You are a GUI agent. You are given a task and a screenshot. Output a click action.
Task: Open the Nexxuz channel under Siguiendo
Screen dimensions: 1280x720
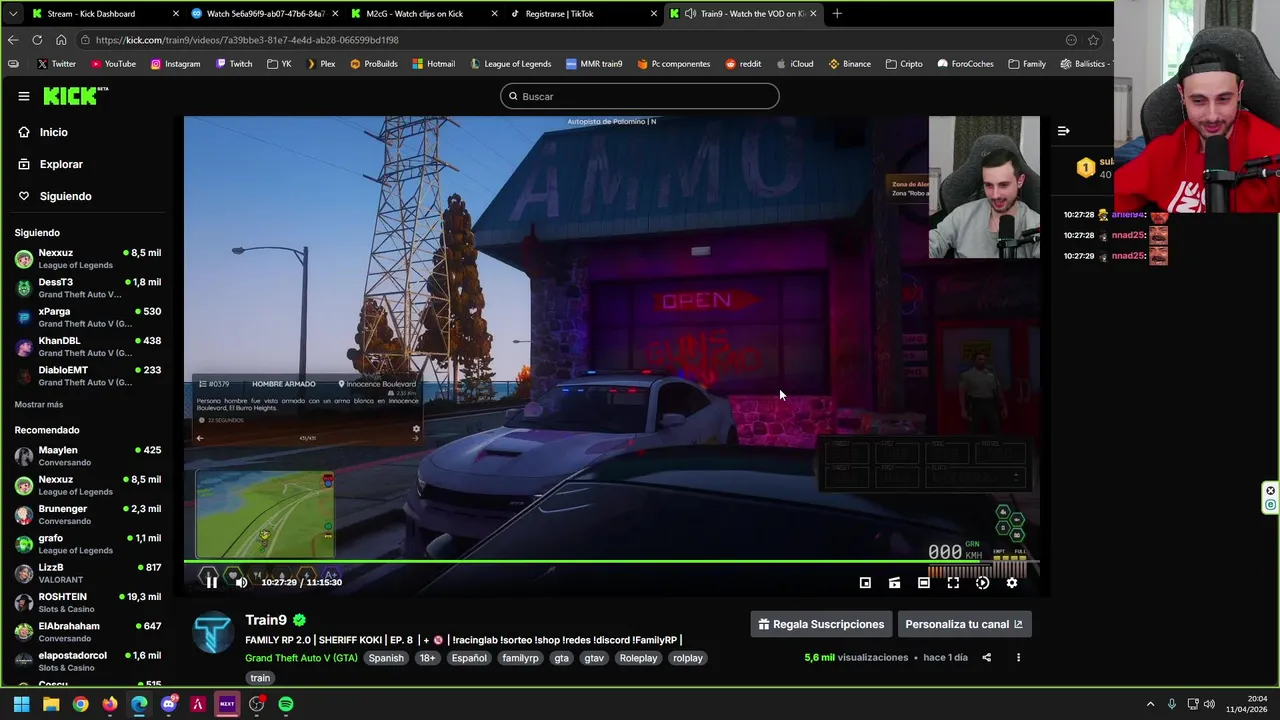(88, 259)
